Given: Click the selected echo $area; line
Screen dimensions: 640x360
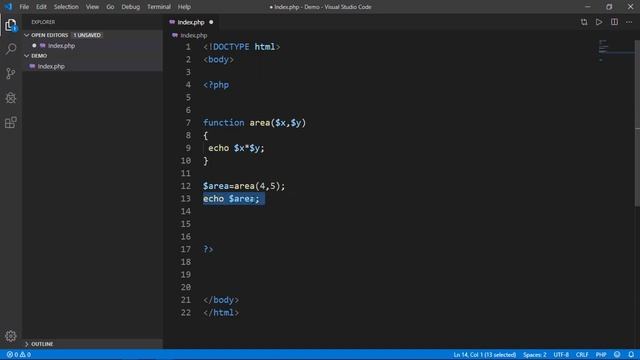Looking at the screenshot, I should click(x=234, y=199).
